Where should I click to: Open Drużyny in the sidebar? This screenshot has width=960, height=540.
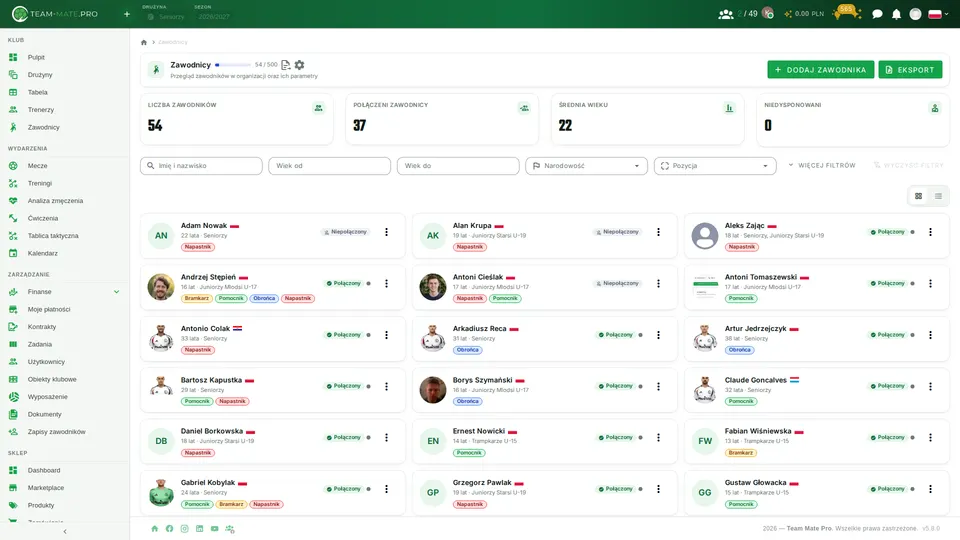point(40,75)
